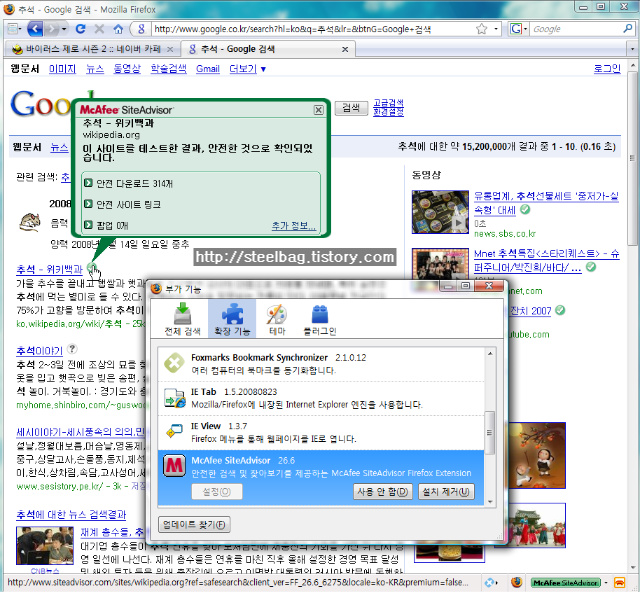Select the IE View extension icon
The height and width of the screenshot is (592, 640).
point(175,431)
